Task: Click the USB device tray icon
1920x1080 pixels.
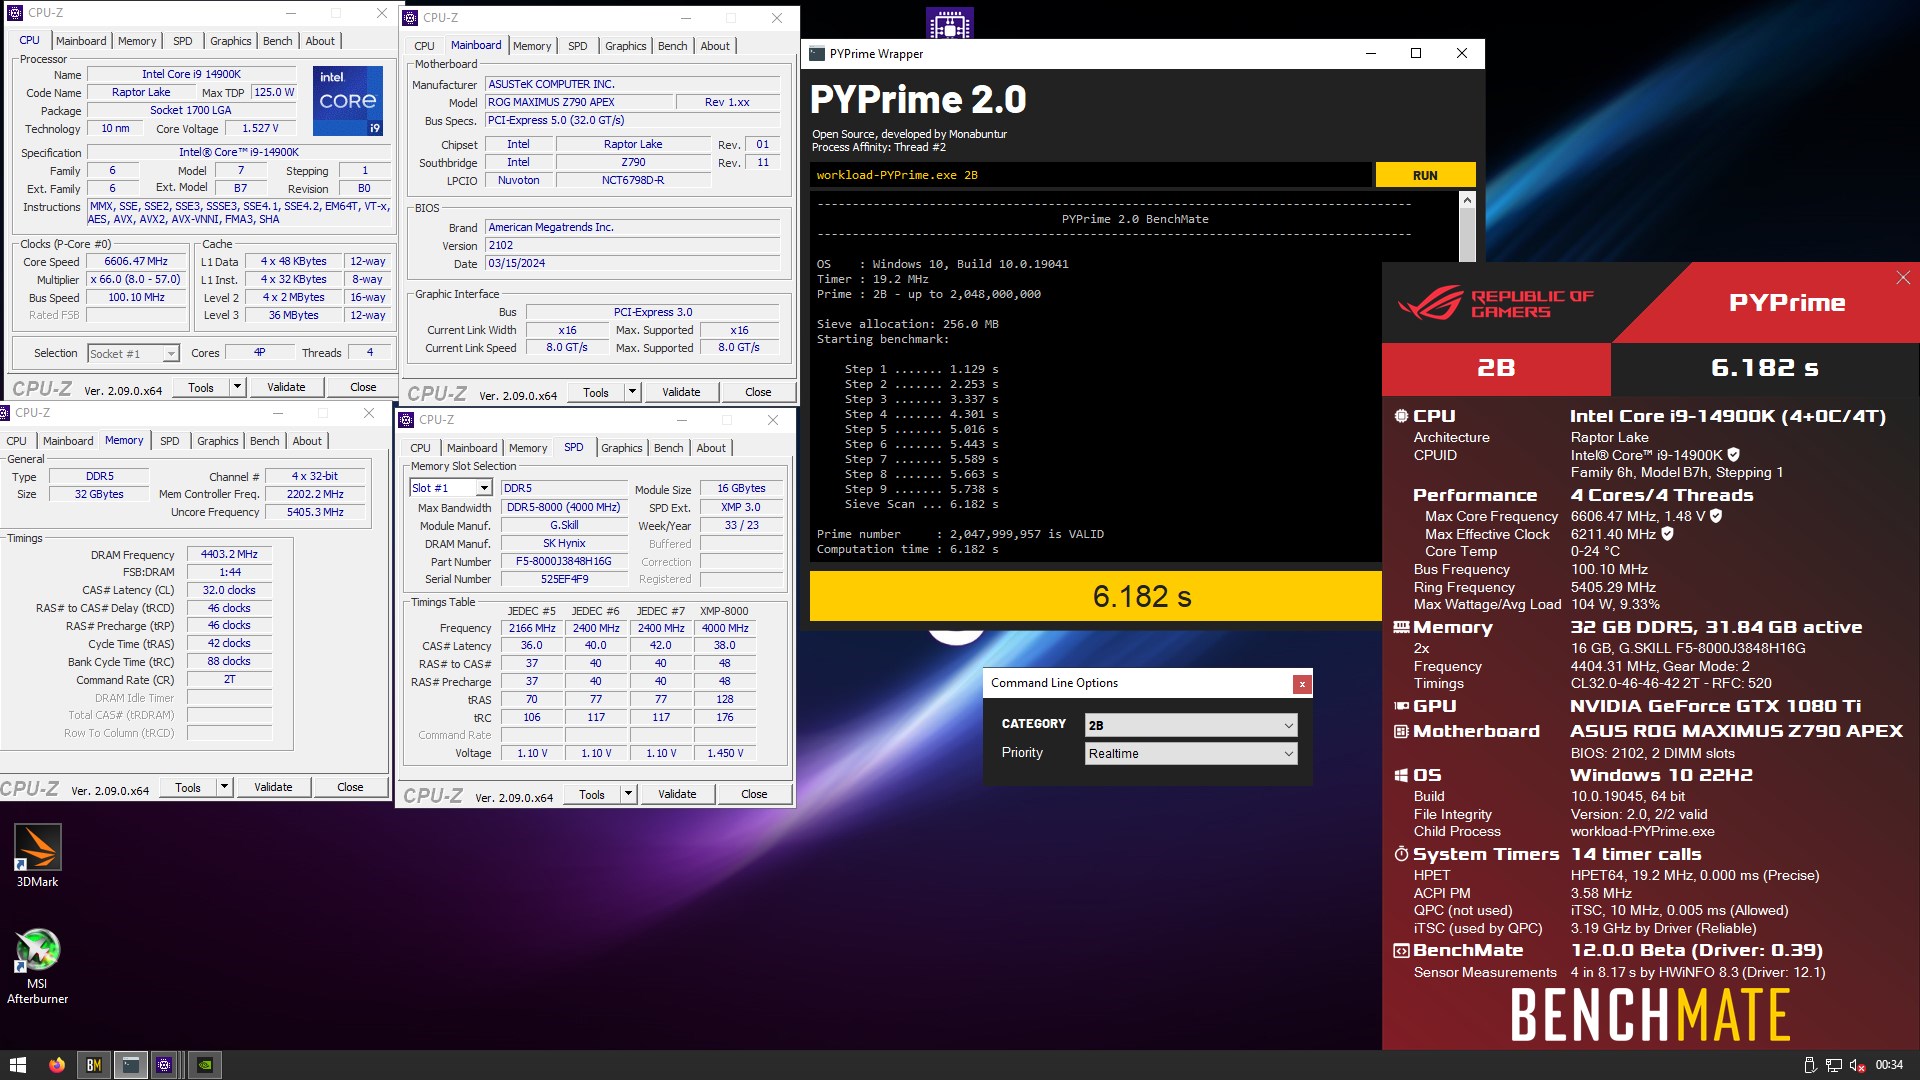Action: coord(1809,1065)
